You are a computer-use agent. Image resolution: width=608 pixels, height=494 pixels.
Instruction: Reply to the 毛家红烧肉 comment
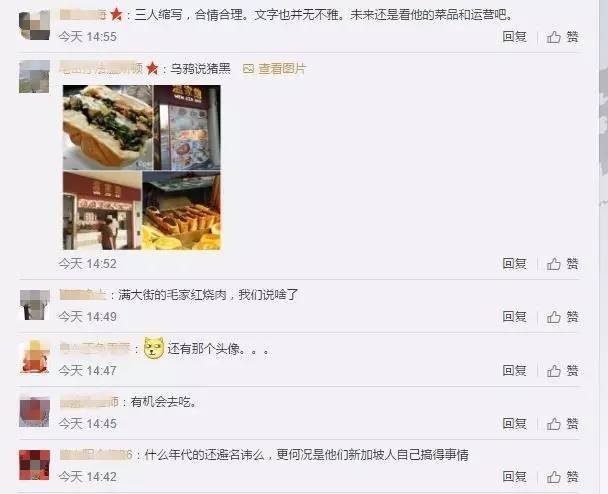514,317
